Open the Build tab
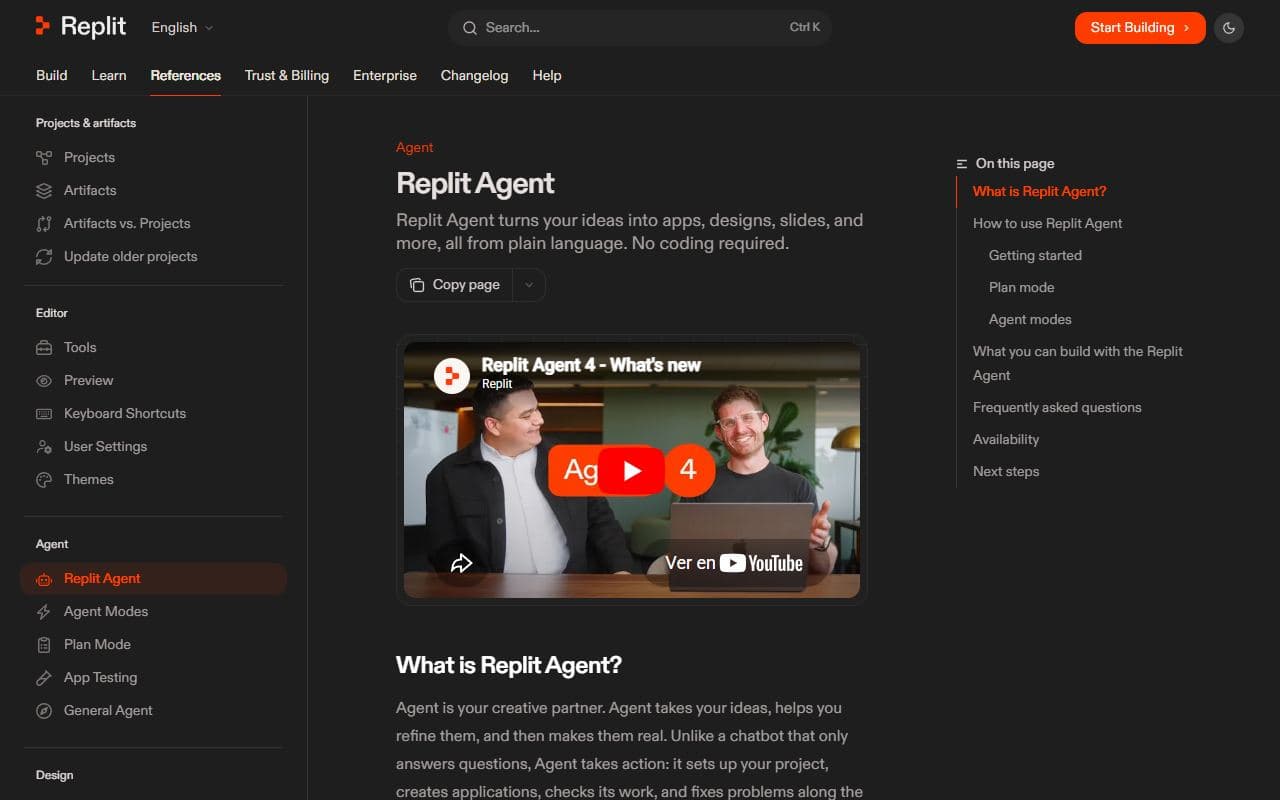Image resolution: width=1280 pixels, height=800 pixels. point(52,75)
